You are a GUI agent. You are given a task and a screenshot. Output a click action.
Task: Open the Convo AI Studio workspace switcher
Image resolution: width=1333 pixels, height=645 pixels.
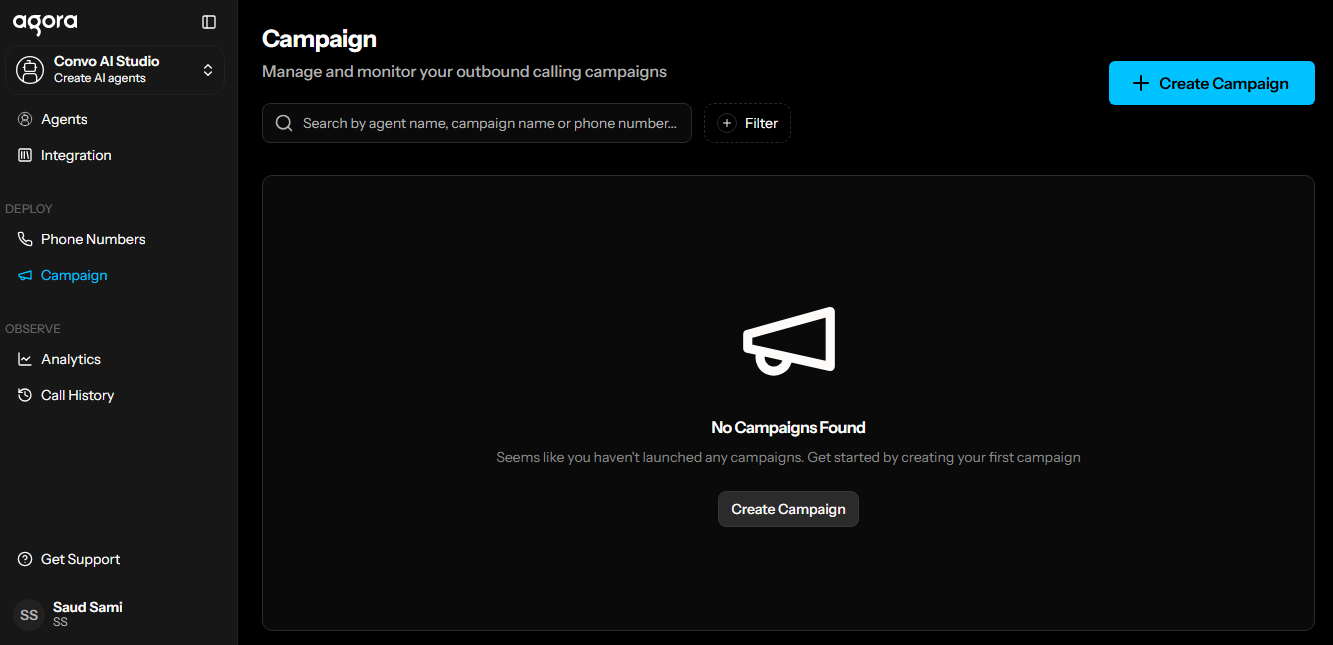tap(114, 69)
